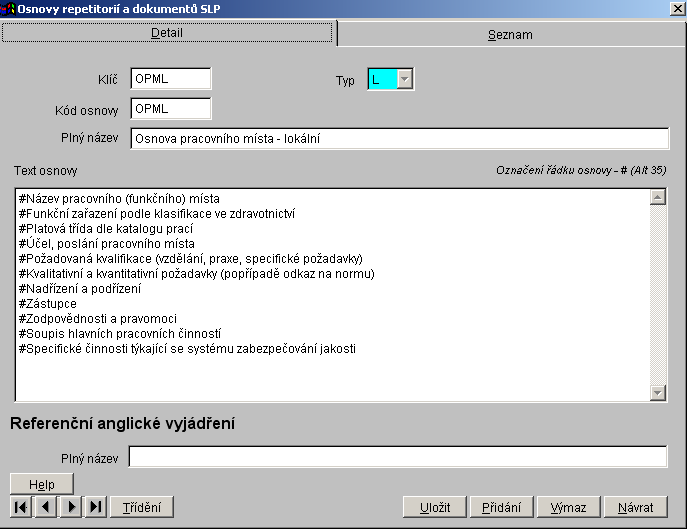The height and width of the screenshot is (529, 687).
Task: Jump to the last record
Action: coord(95,507)
